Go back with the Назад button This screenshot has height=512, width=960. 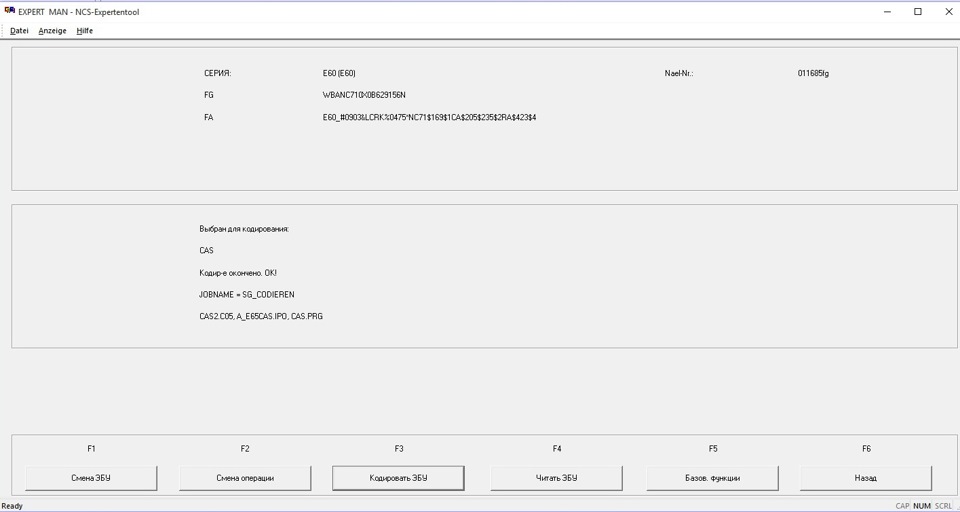866,478
